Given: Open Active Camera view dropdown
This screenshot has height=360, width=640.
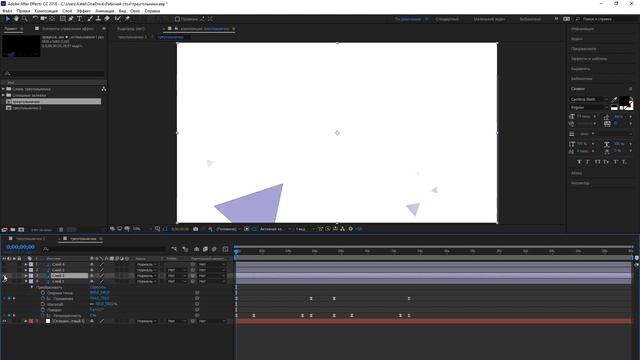Looking at the screenshot, I should coord(275,229).
